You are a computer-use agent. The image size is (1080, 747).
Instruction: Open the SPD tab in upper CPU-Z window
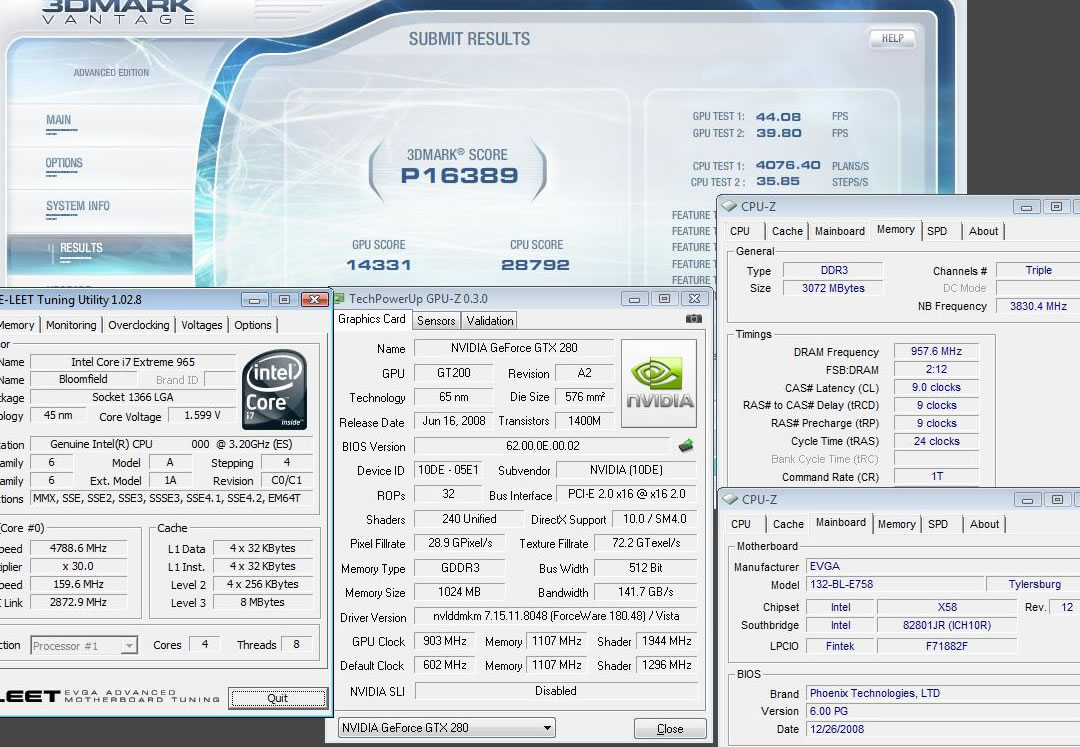[937, 231]
